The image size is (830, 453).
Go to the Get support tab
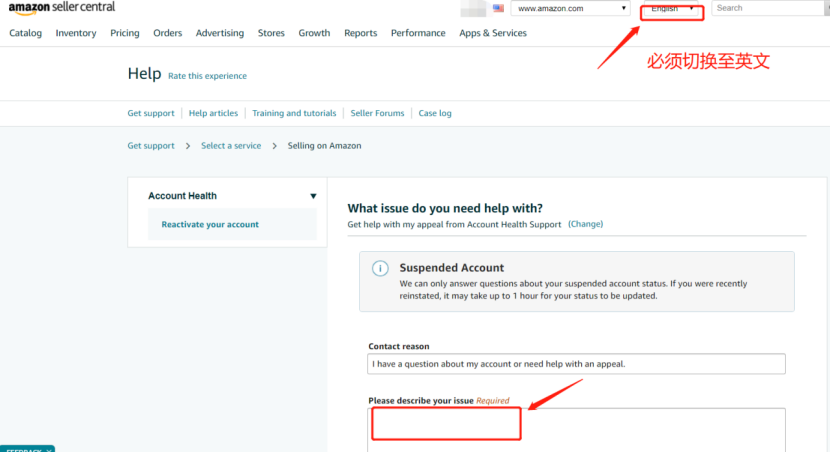pos(151,113)
